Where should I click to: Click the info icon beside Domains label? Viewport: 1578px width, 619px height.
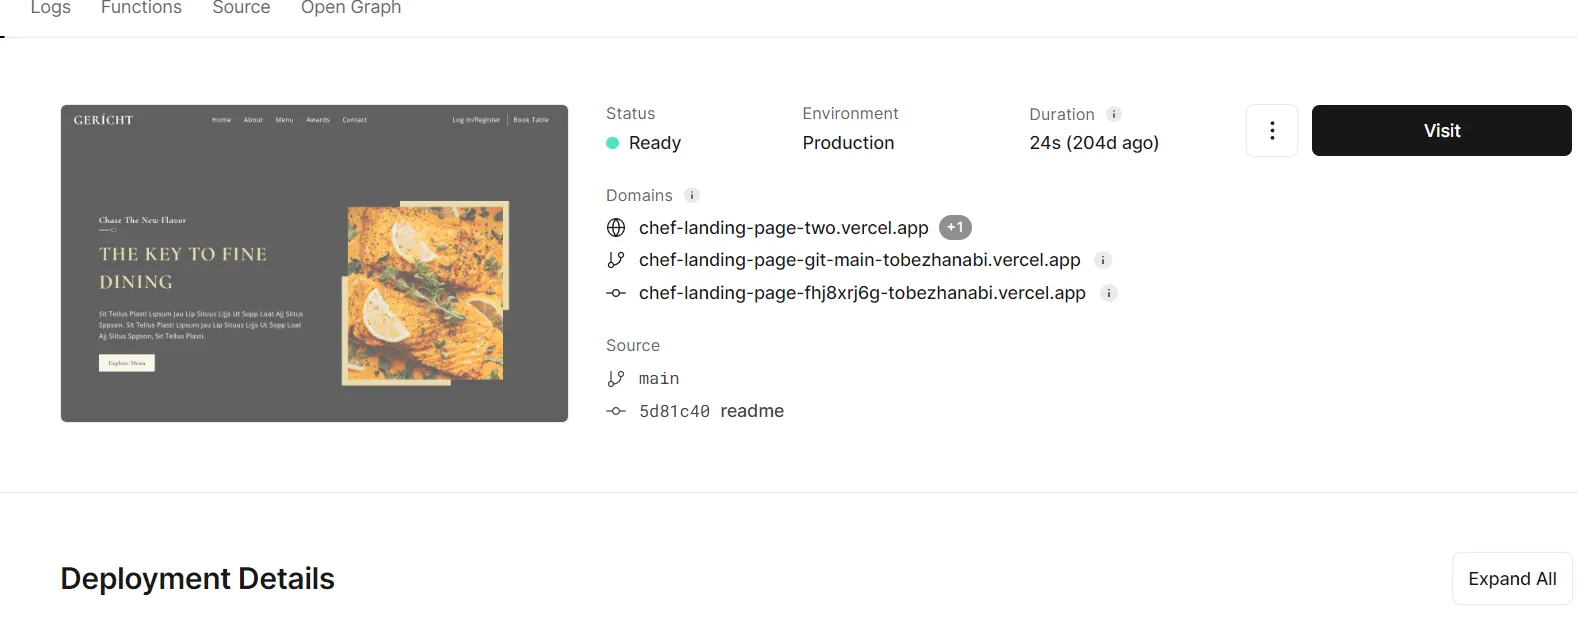tap(692, 195)
